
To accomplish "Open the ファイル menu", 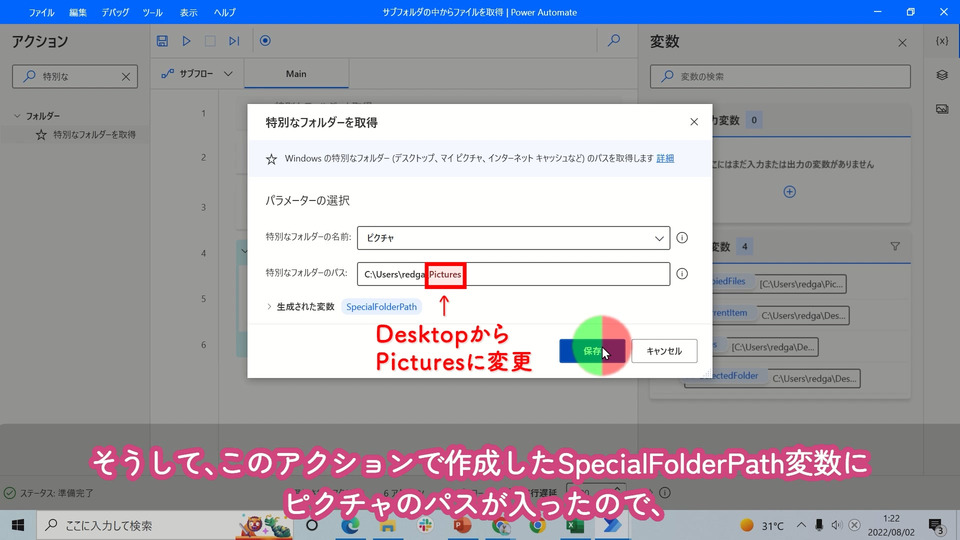I will (x=42, y=12).
